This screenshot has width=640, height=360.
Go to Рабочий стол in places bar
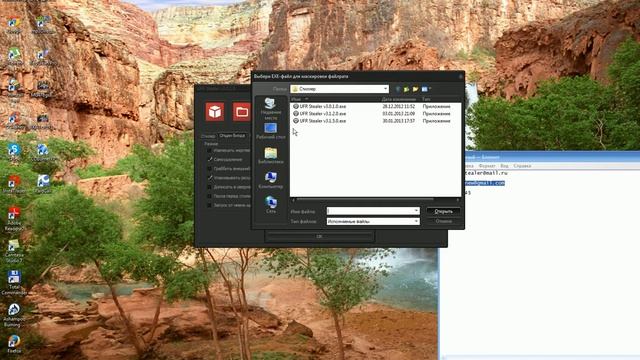pyautogui.click(x=271, y=131)
